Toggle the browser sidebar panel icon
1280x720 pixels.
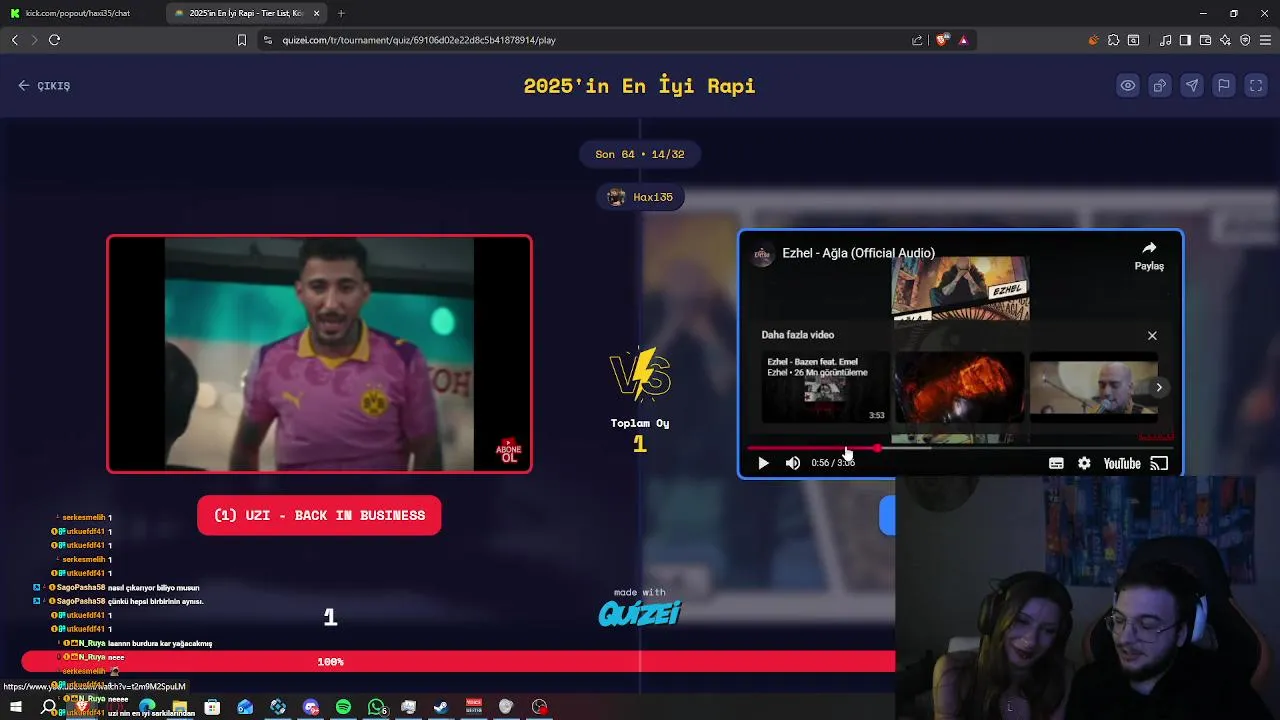click(x=1185, y=40)
